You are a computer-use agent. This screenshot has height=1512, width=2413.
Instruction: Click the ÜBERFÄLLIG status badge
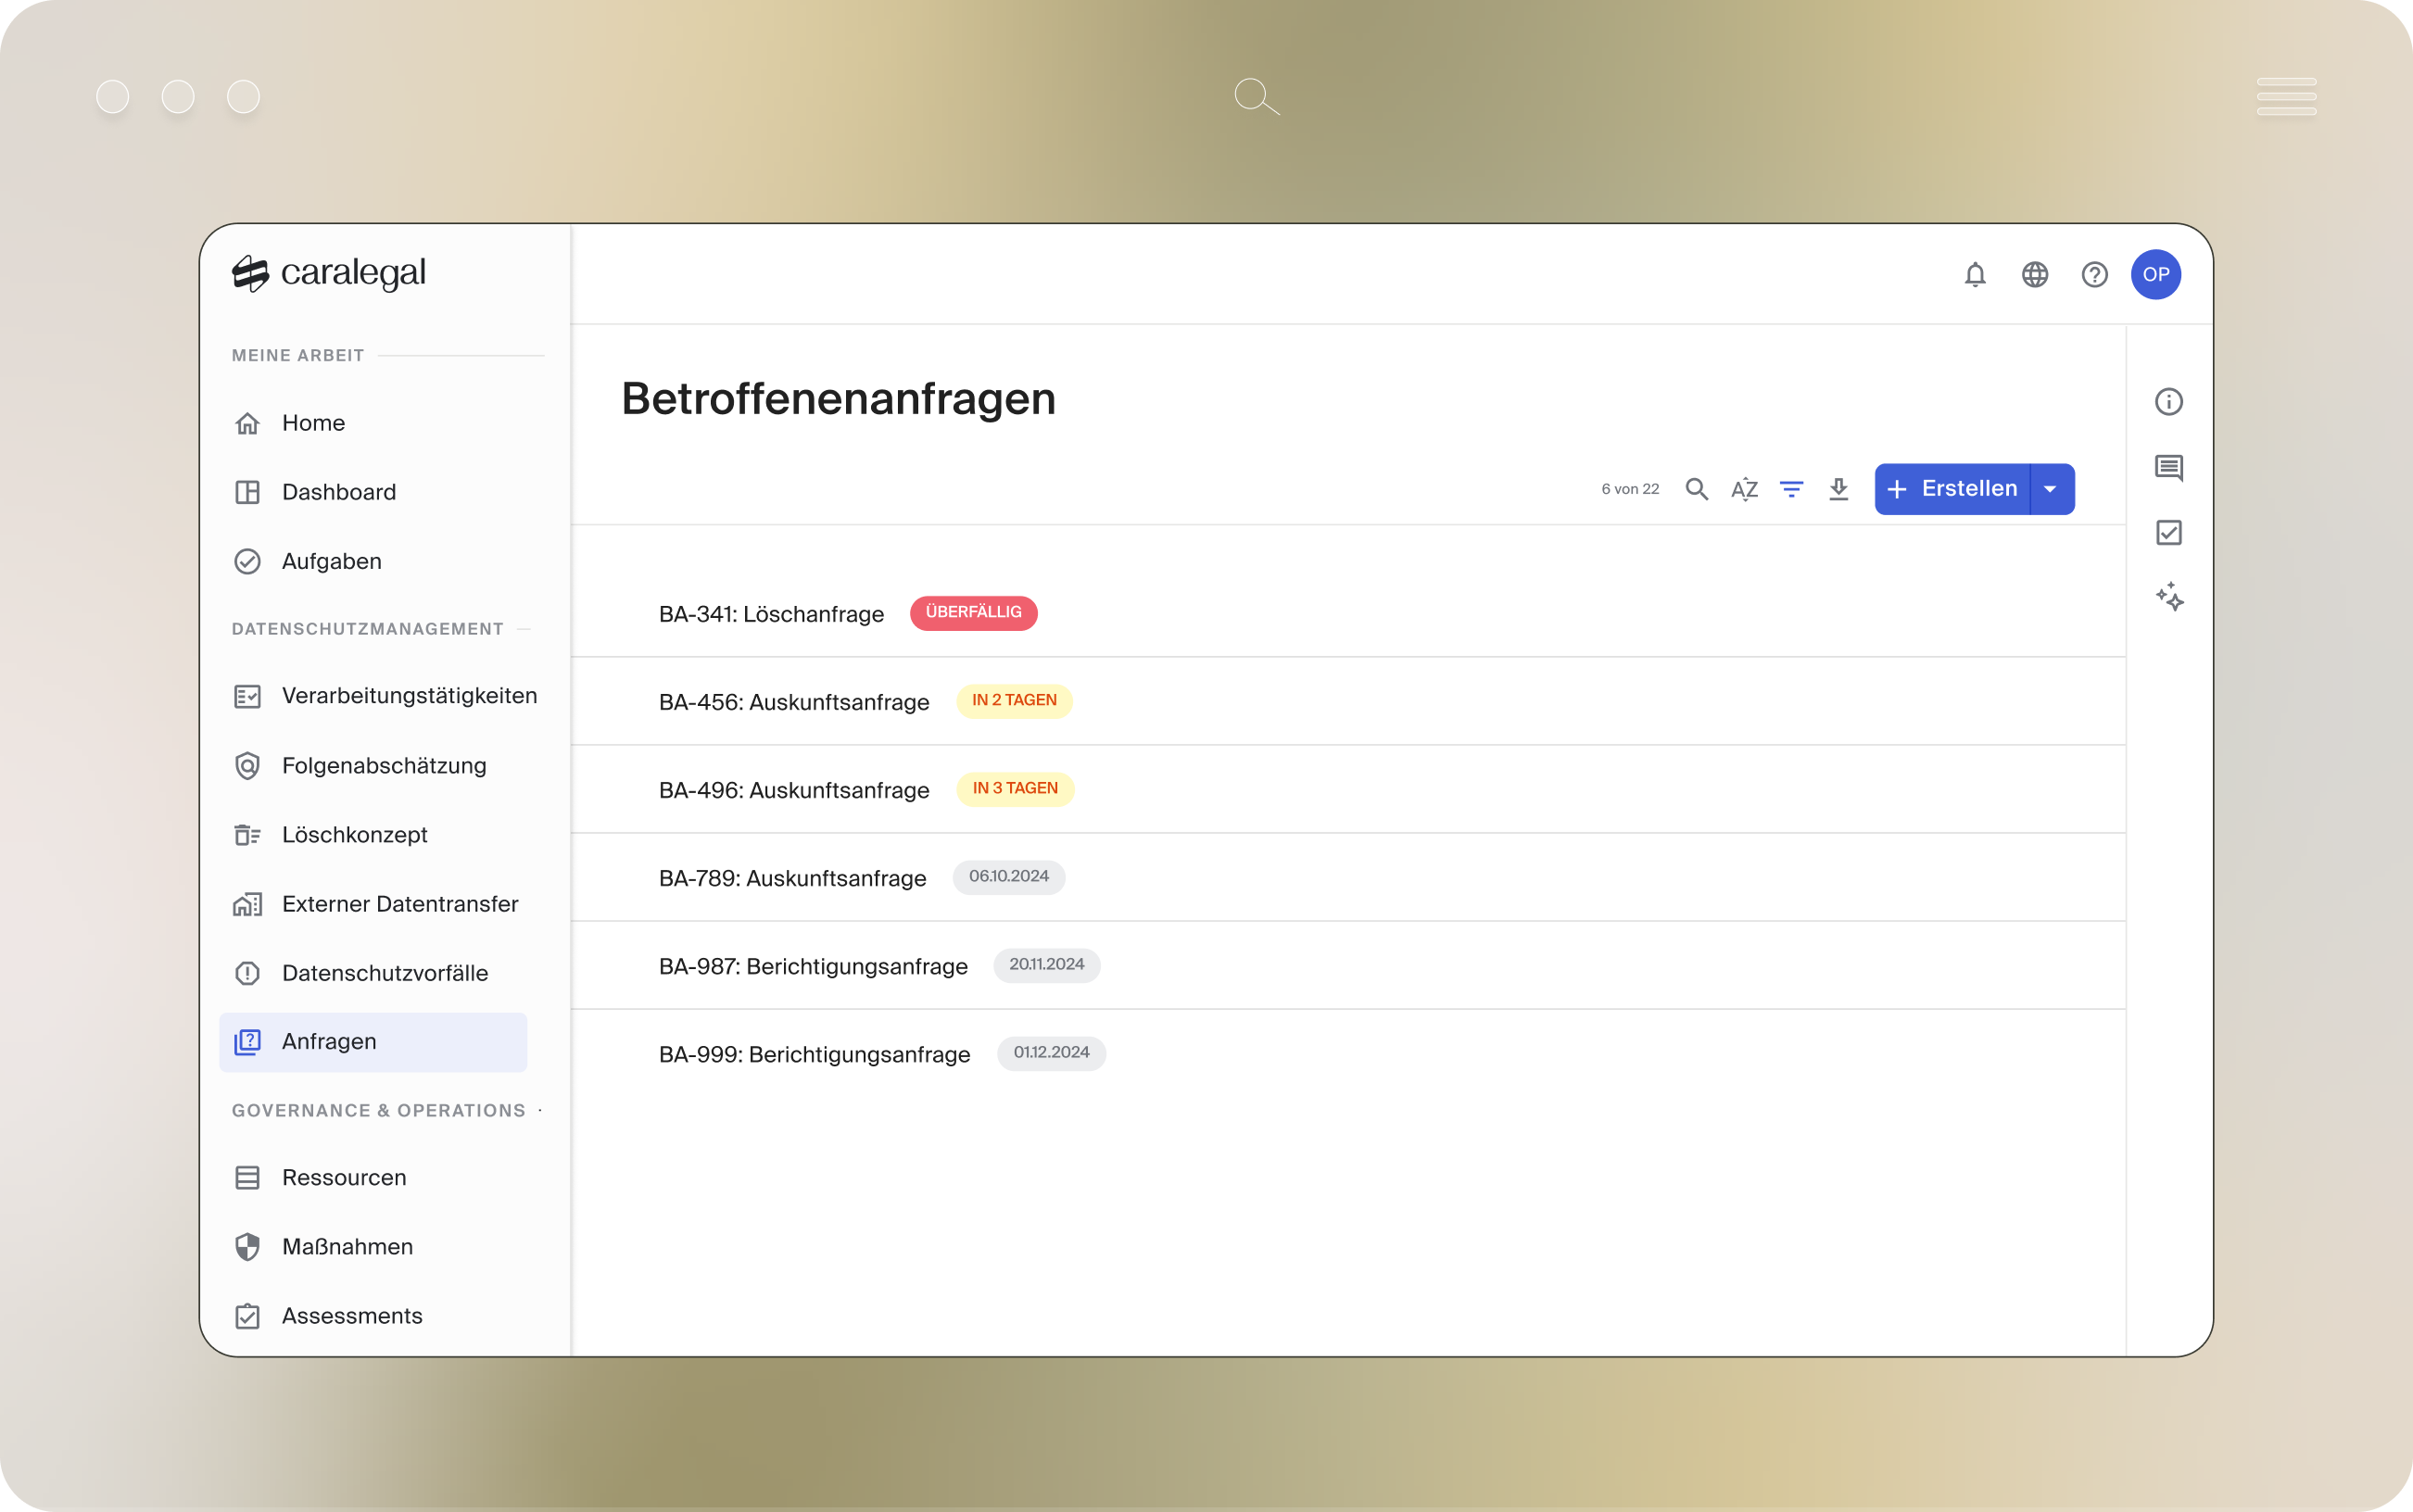[974, 613]
